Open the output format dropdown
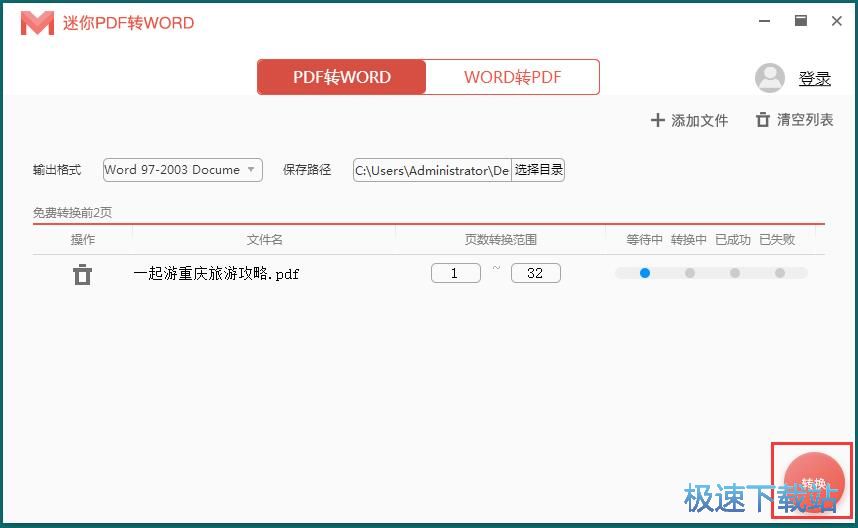The width and height of the screenshot is (858, 528). tap(183, 170)
